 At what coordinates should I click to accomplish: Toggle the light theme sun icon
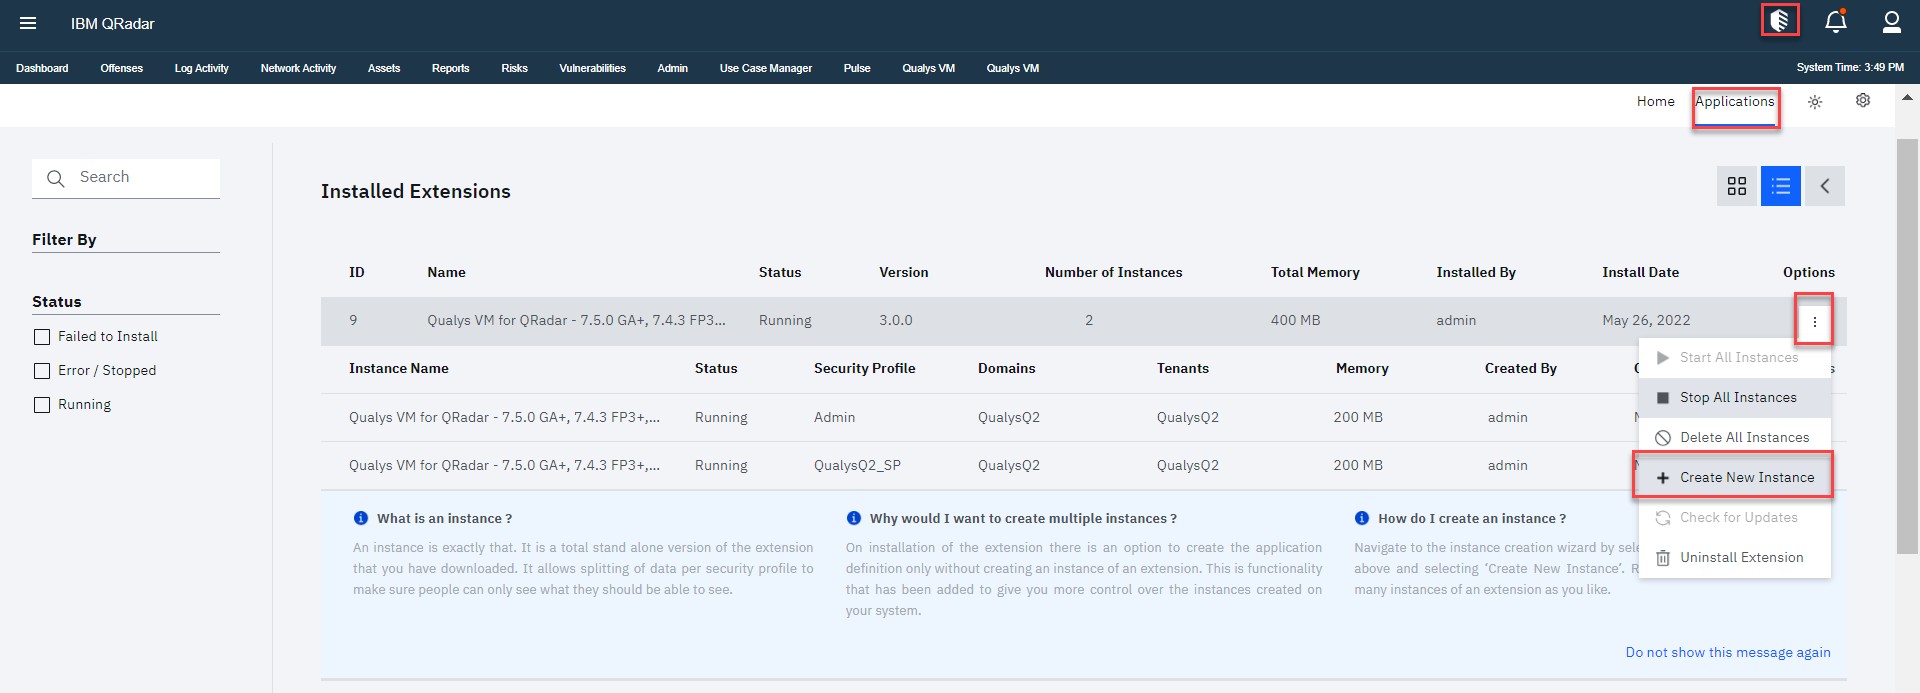(1815, 102)
